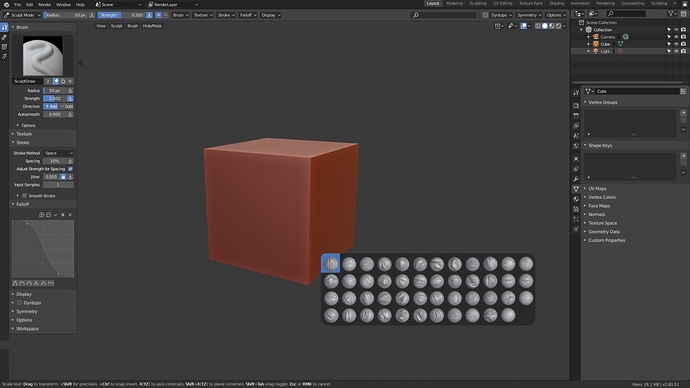Click the falloff curve zoom in icon

click(x=42, y=215)
